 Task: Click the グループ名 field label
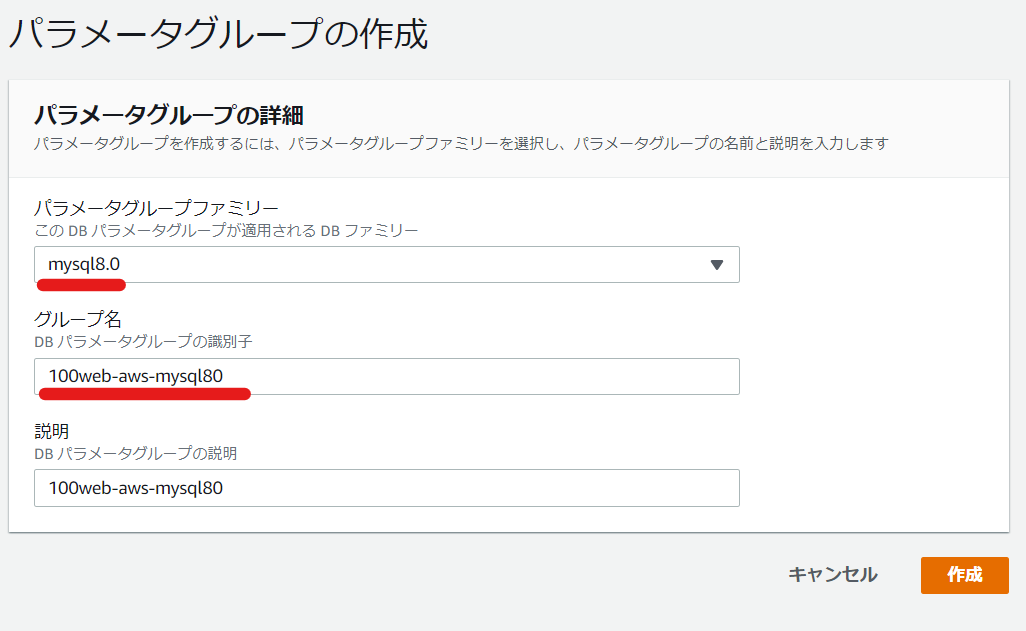point(78,319)
